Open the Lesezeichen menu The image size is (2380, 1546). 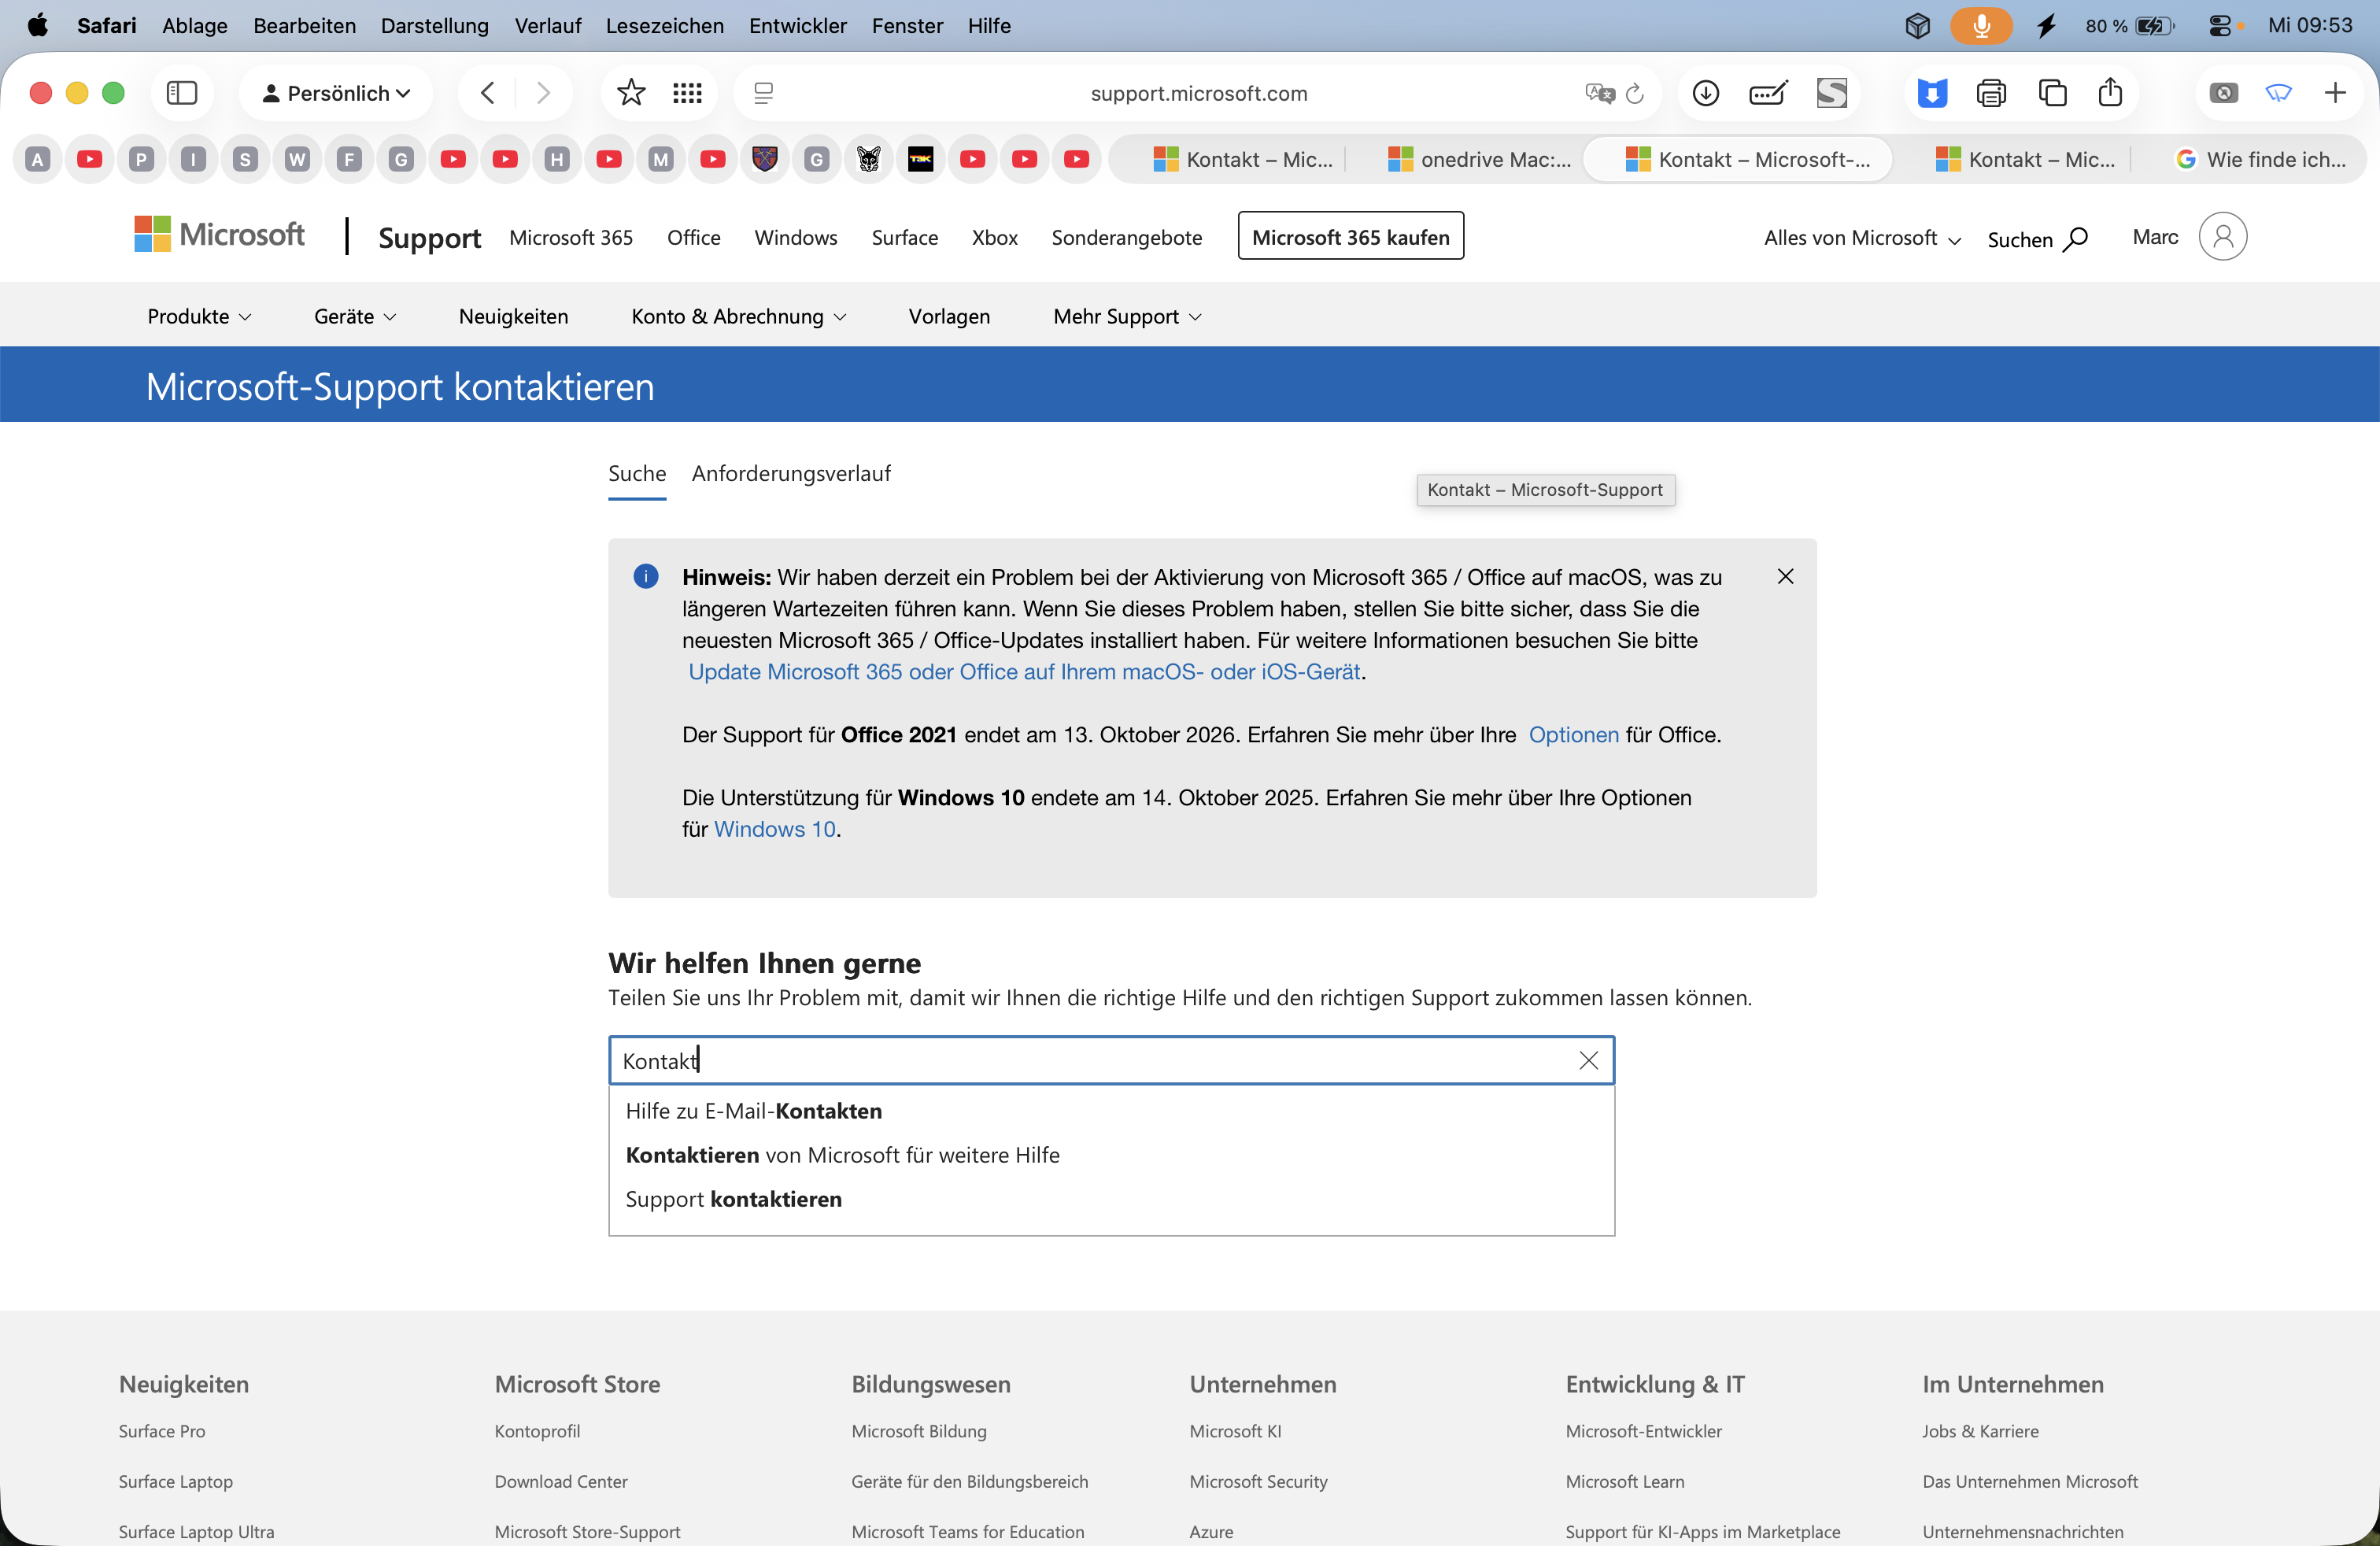click(x=664, y=25)
